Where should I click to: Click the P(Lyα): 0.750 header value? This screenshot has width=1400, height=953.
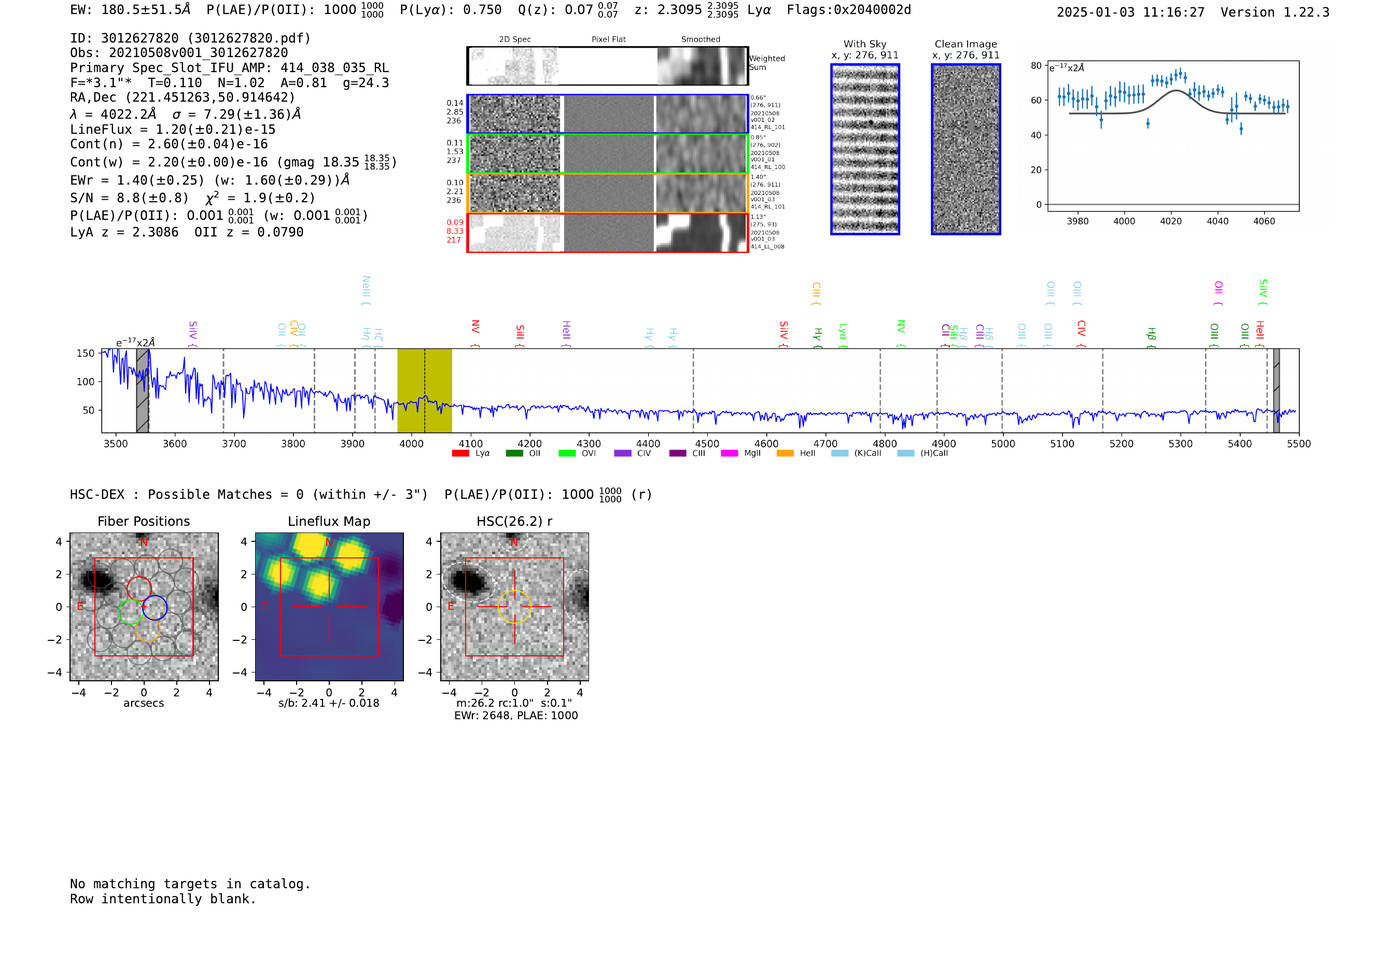(451, 10)
